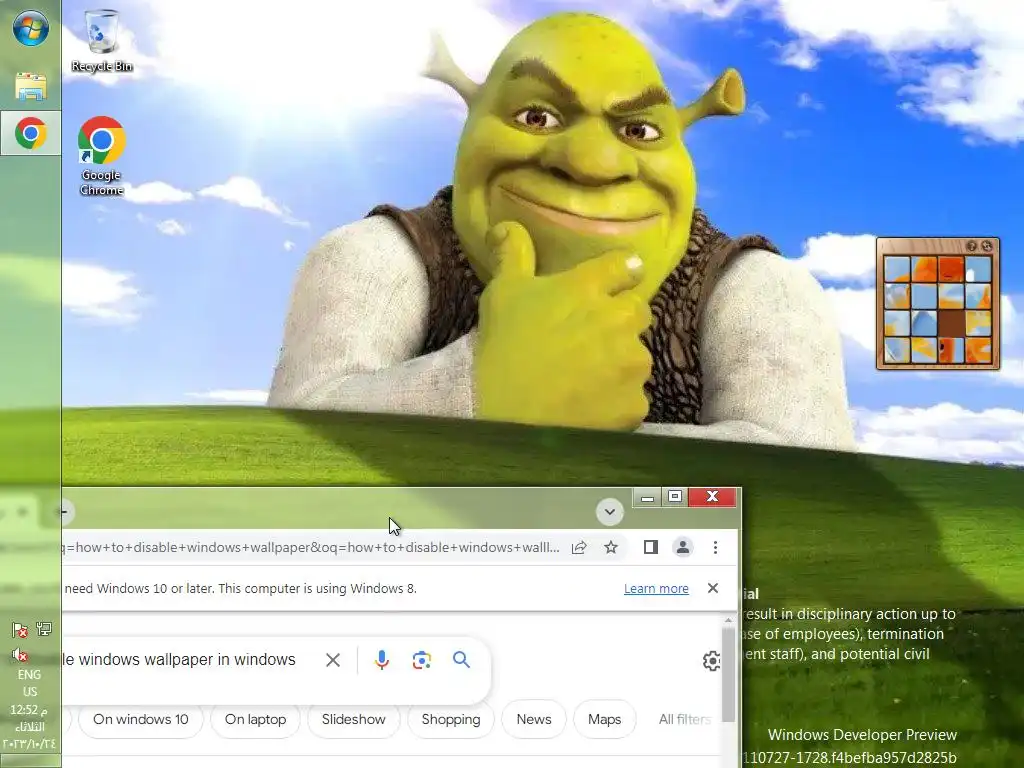Viewport: 1024px width, 768px height.
Task: Shuffle the picture puzzle gadget tiles
Action: point(986,246)
